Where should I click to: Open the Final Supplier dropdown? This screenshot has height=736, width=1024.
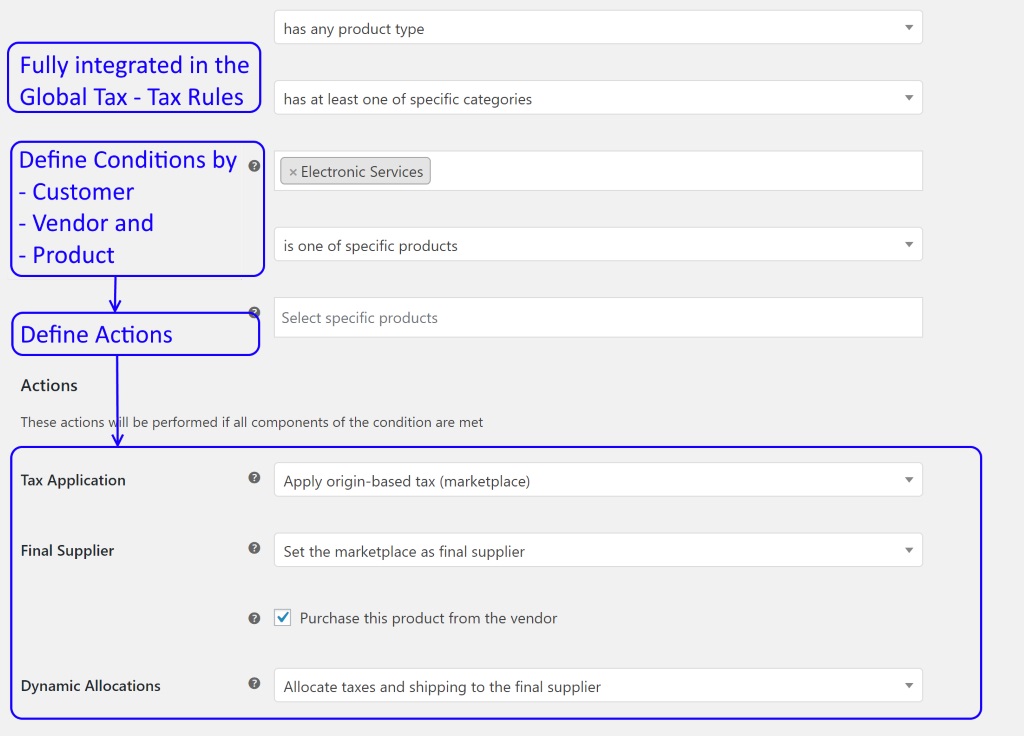coord(598,551)
